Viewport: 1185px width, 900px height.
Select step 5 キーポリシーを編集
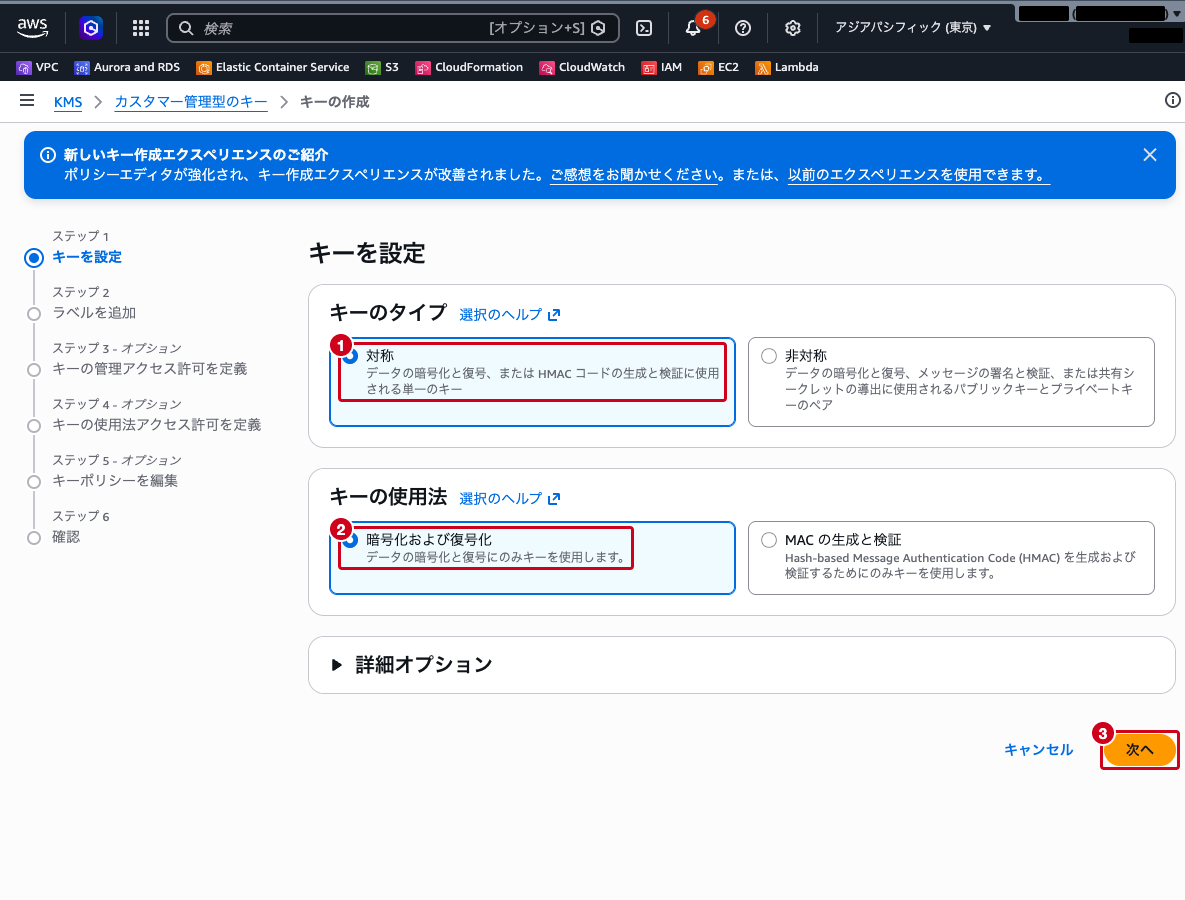(115, 481)
